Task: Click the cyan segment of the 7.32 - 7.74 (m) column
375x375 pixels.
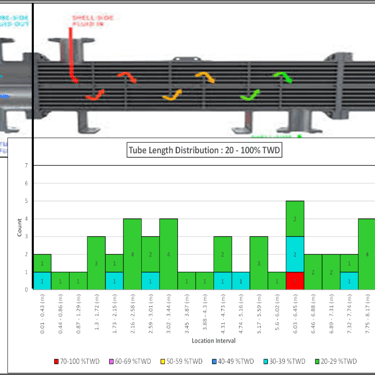Action: point(349,281)
